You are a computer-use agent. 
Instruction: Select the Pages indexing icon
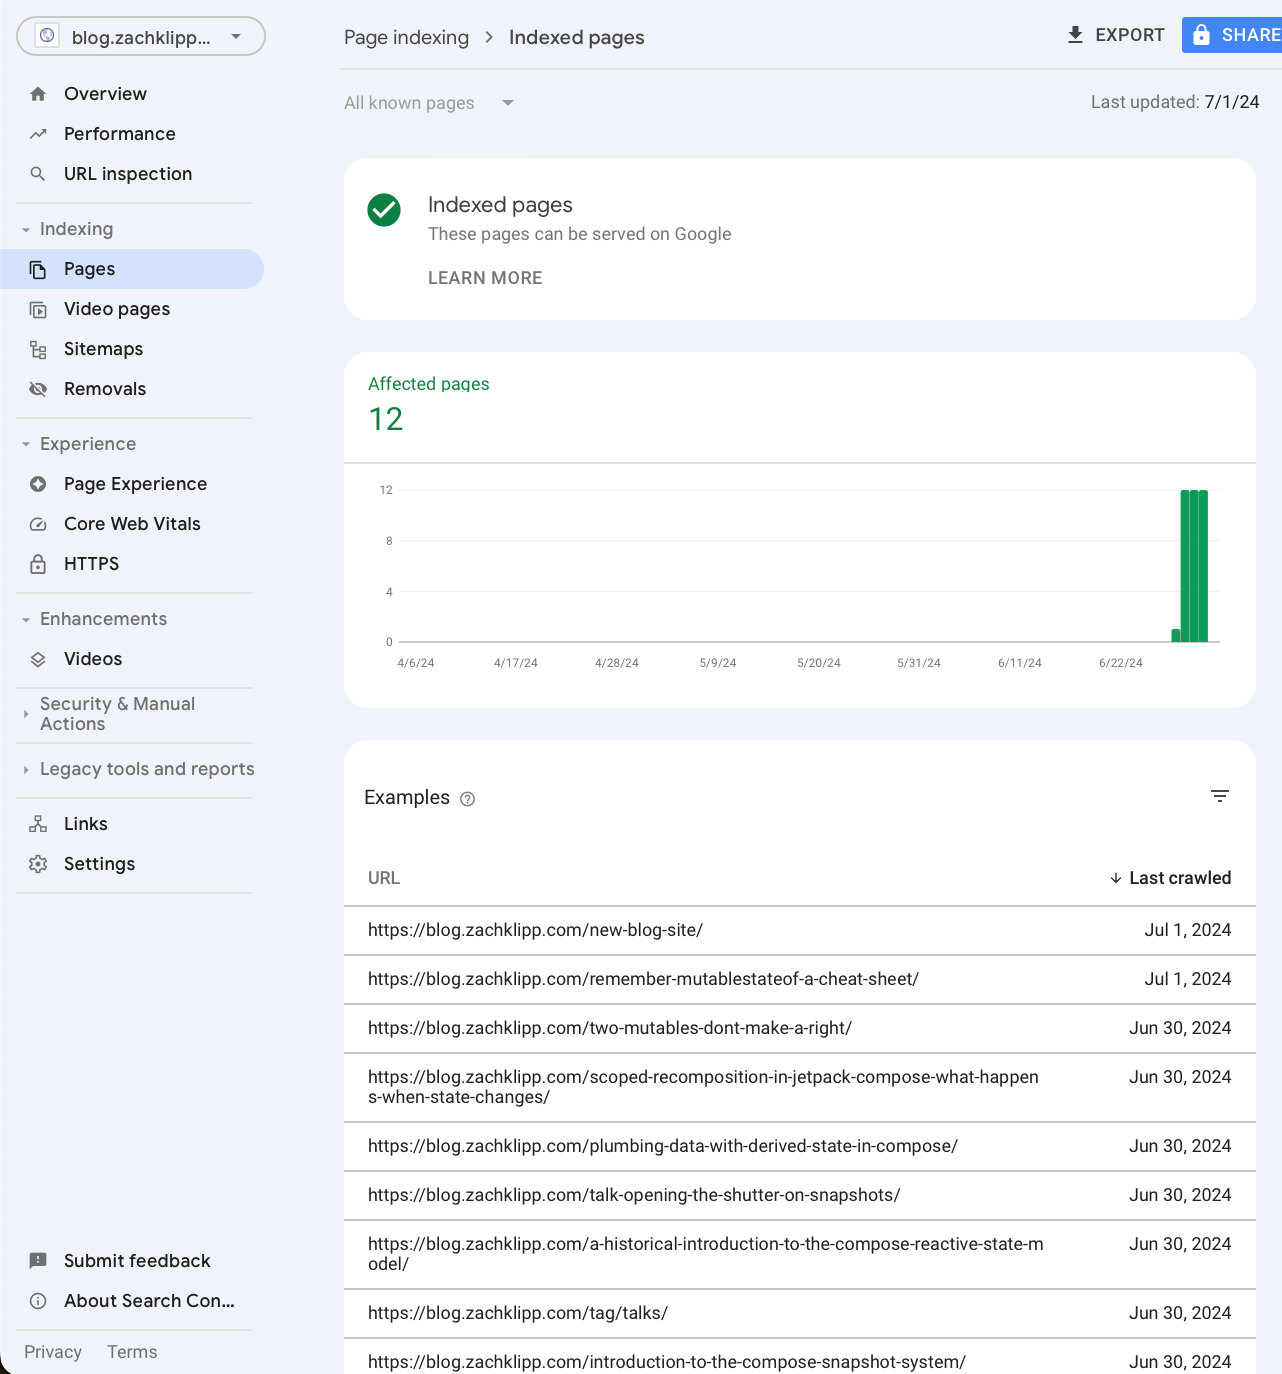click(x=38, y=269)
